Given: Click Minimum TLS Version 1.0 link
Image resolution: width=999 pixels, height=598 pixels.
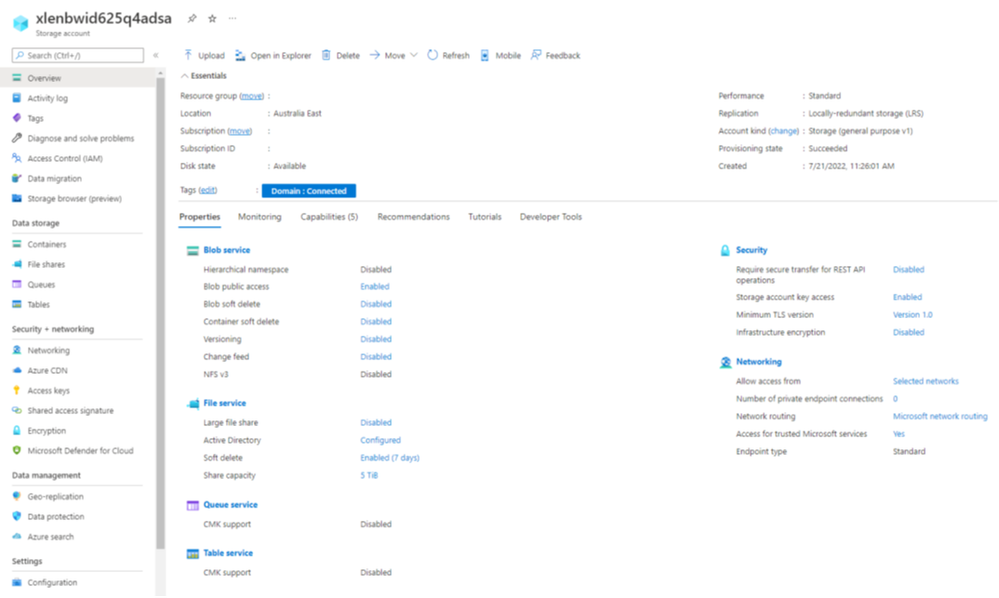Looking at the screenshot, I should [912, 315].
